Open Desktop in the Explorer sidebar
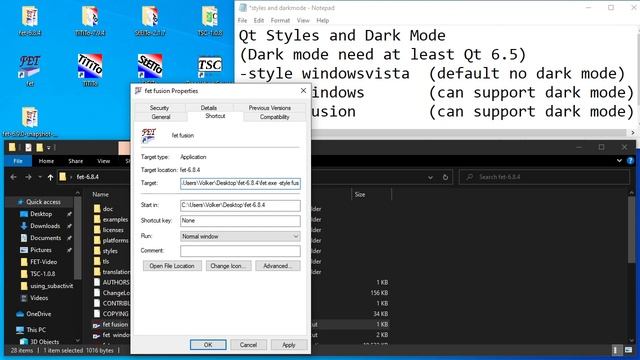Screen dimensions: 640x360 (41, 214)
